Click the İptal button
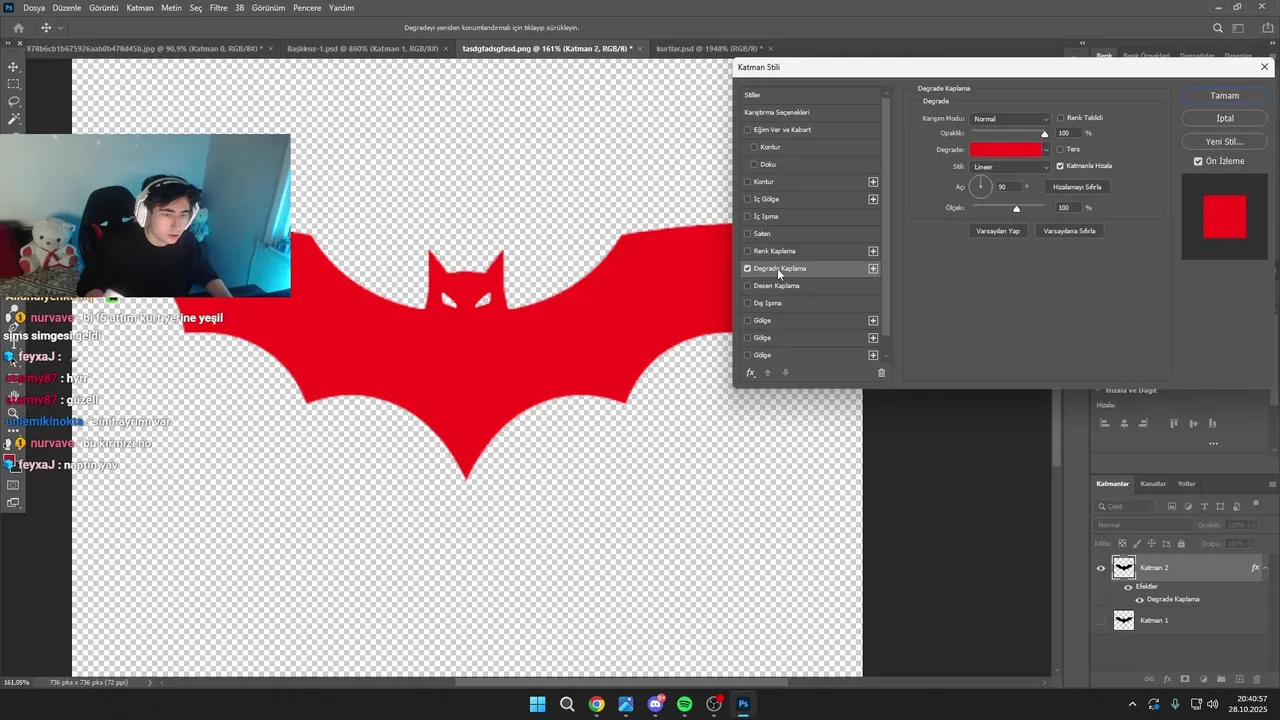Image resolution: width=1280 pixels, height=720 pixels. pyautogui.click(x=1224, y=118)
